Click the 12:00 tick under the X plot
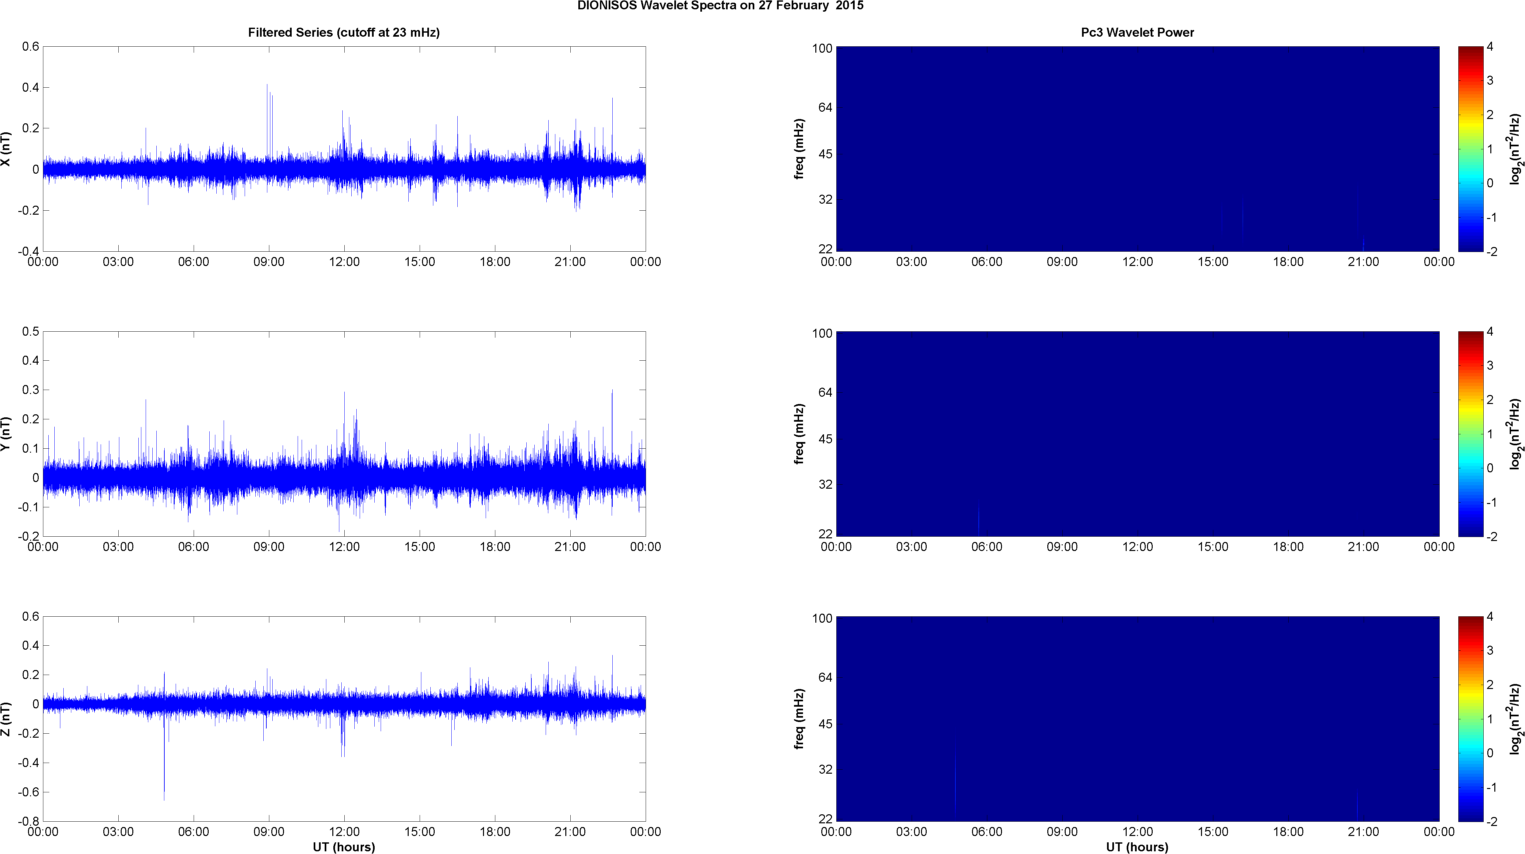This screenshot has height=854, width=1525. coord(344,262)
